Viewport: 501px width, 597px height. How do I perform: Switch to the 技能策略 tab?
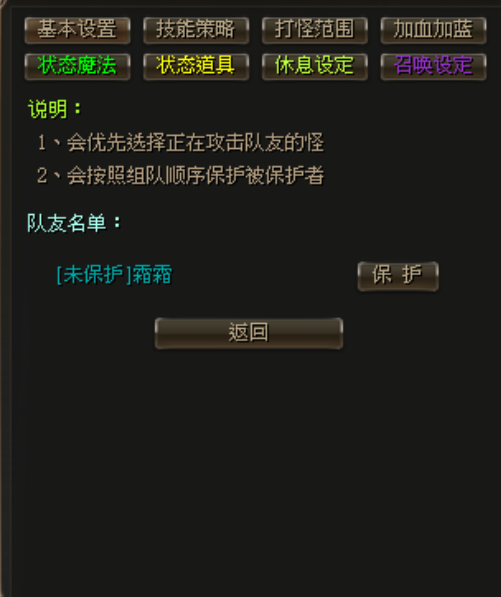196,30
